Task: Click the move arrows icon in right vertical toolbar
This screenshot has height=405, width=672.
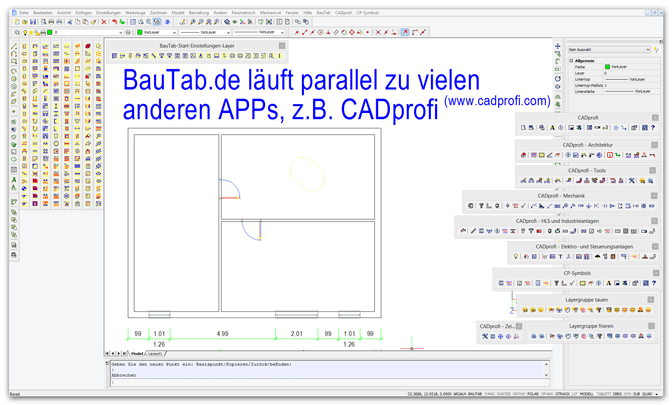Action: [558, 46]
